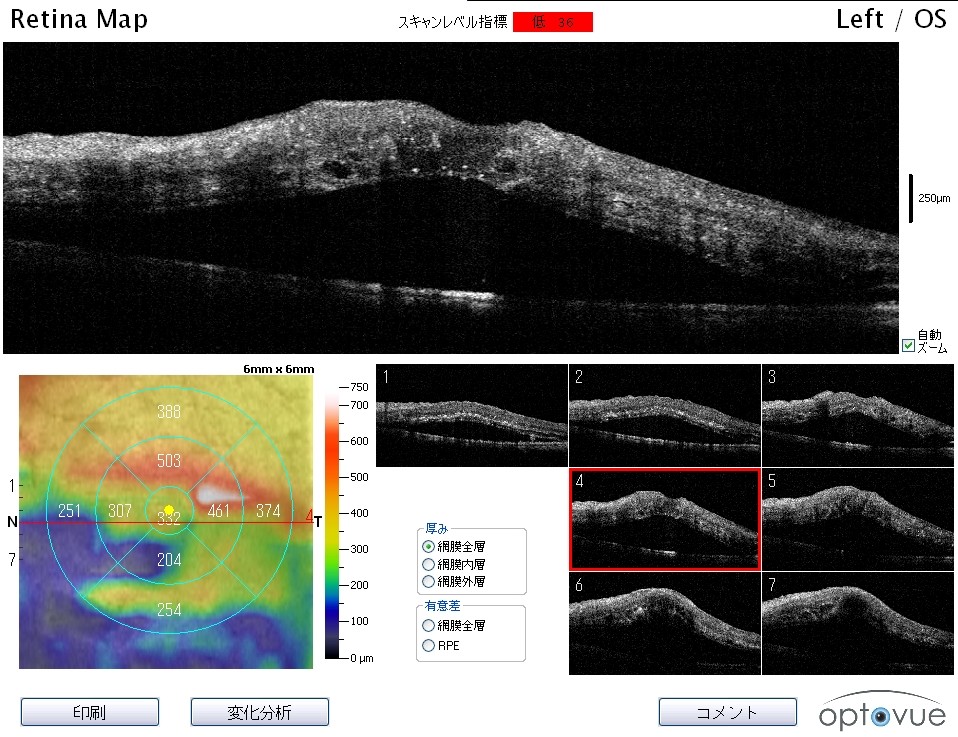This screenshot has height=737, width=958.
Task: Select 網膜内層 thickness radio button
Action: point(429,564)
